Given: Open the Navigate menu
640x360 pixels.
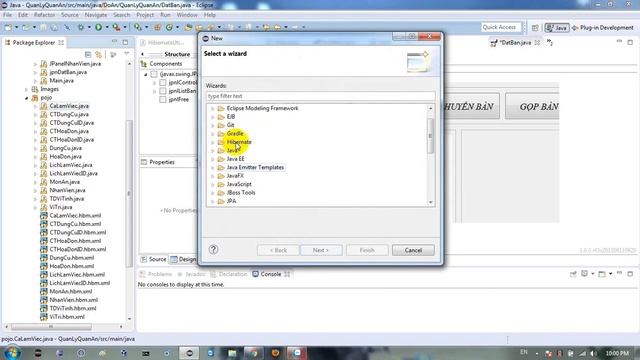Looking at the screenshot, I should click(96, 15).
